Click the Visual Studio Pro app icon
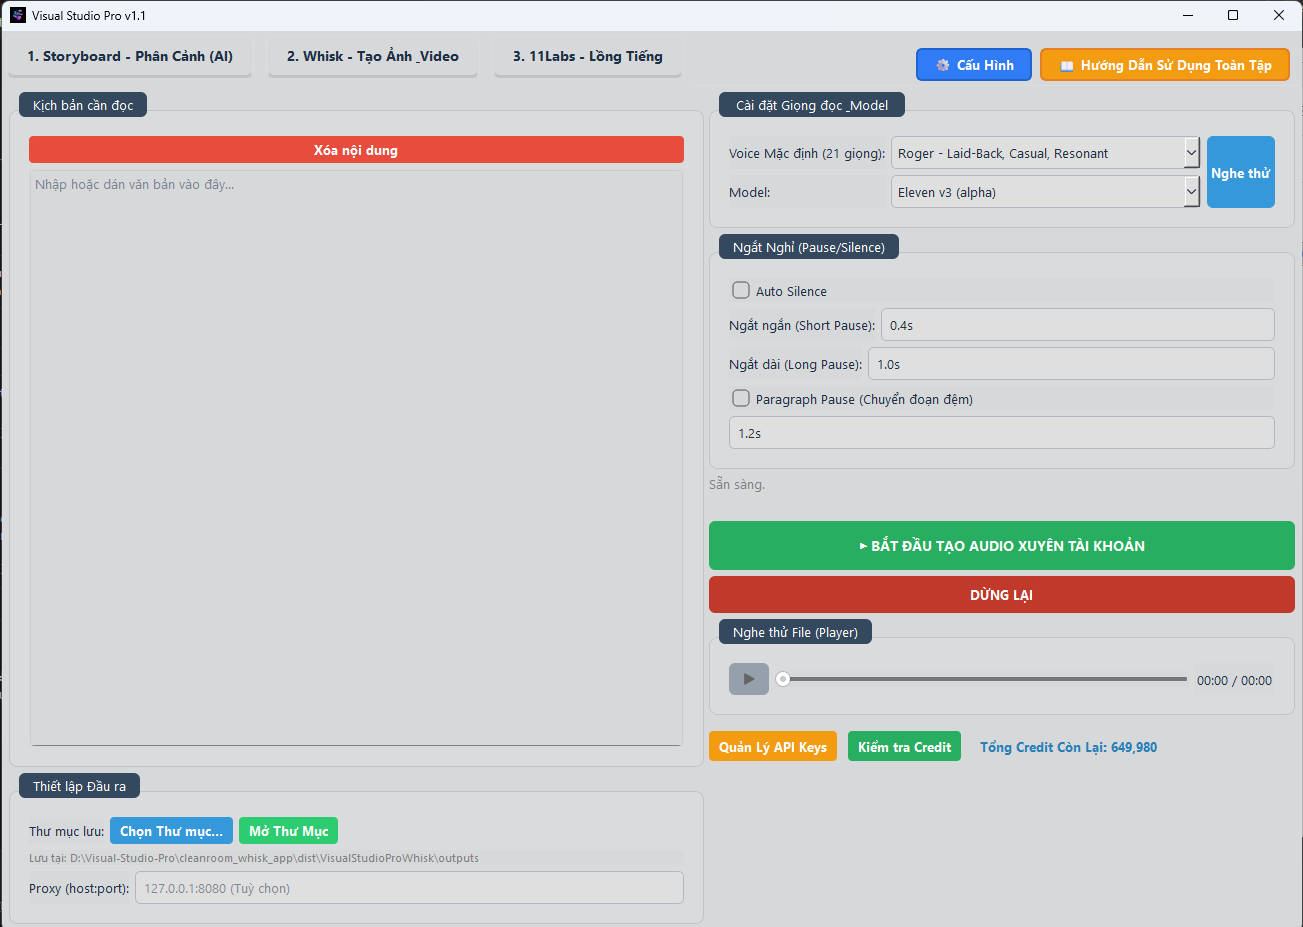The image size is (1303, 927). tap(17, 15)
